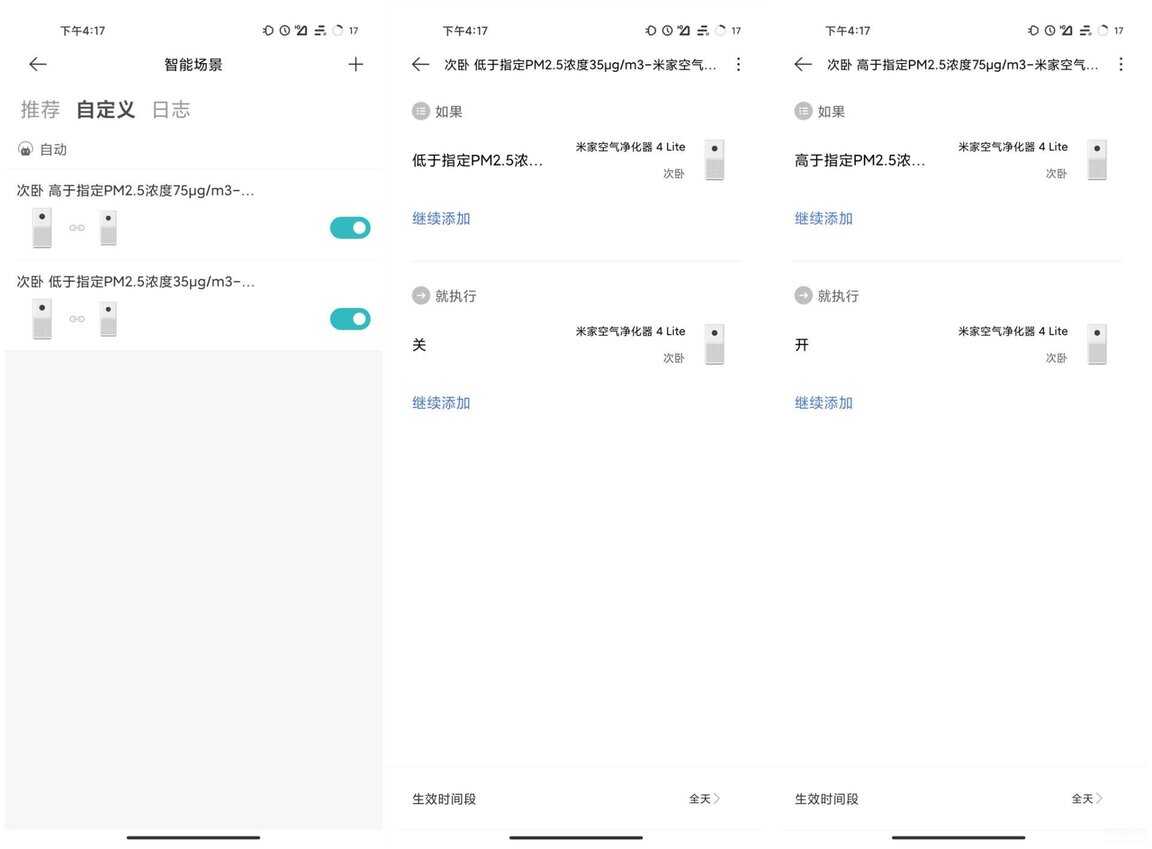Click trigger purifier icon in 低于35 scene row
The height and width of the screenshot is (849, 1152).
[x=42, y=319]
